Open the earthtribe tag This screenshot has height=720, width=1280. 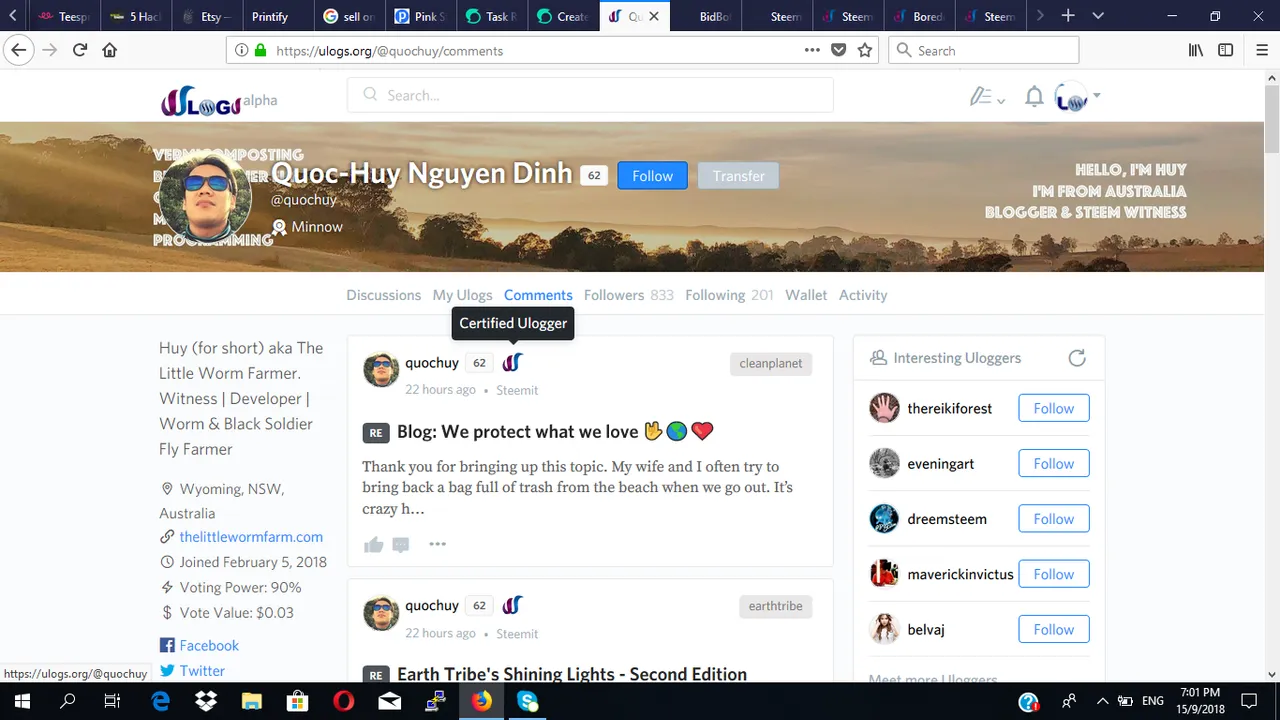pyautogui.click(x=775, y=606)
